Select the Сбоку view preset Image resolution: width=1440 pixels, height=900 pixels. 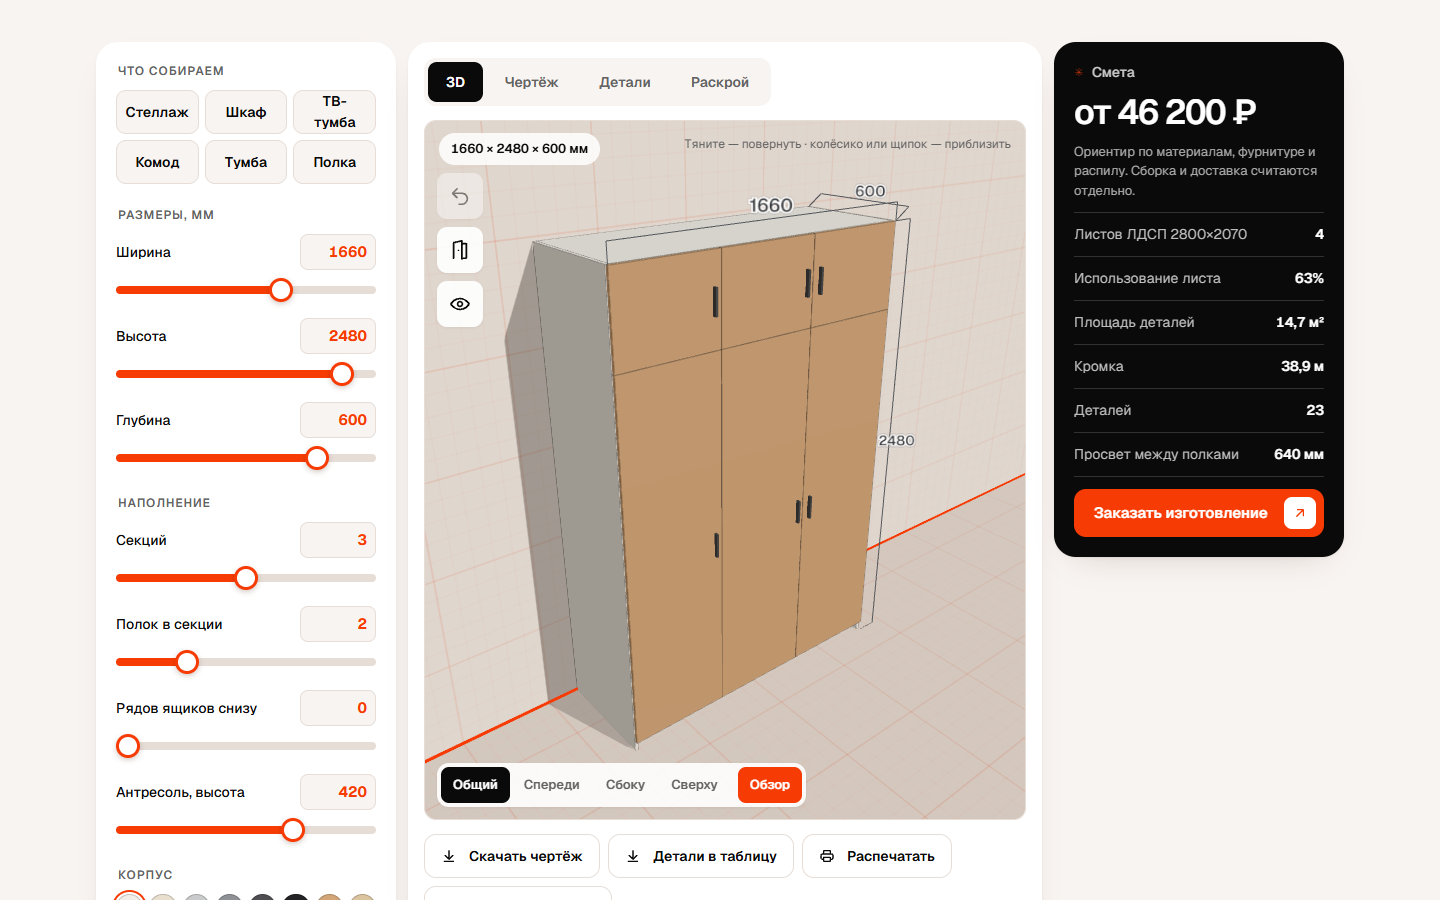(625, 785)
